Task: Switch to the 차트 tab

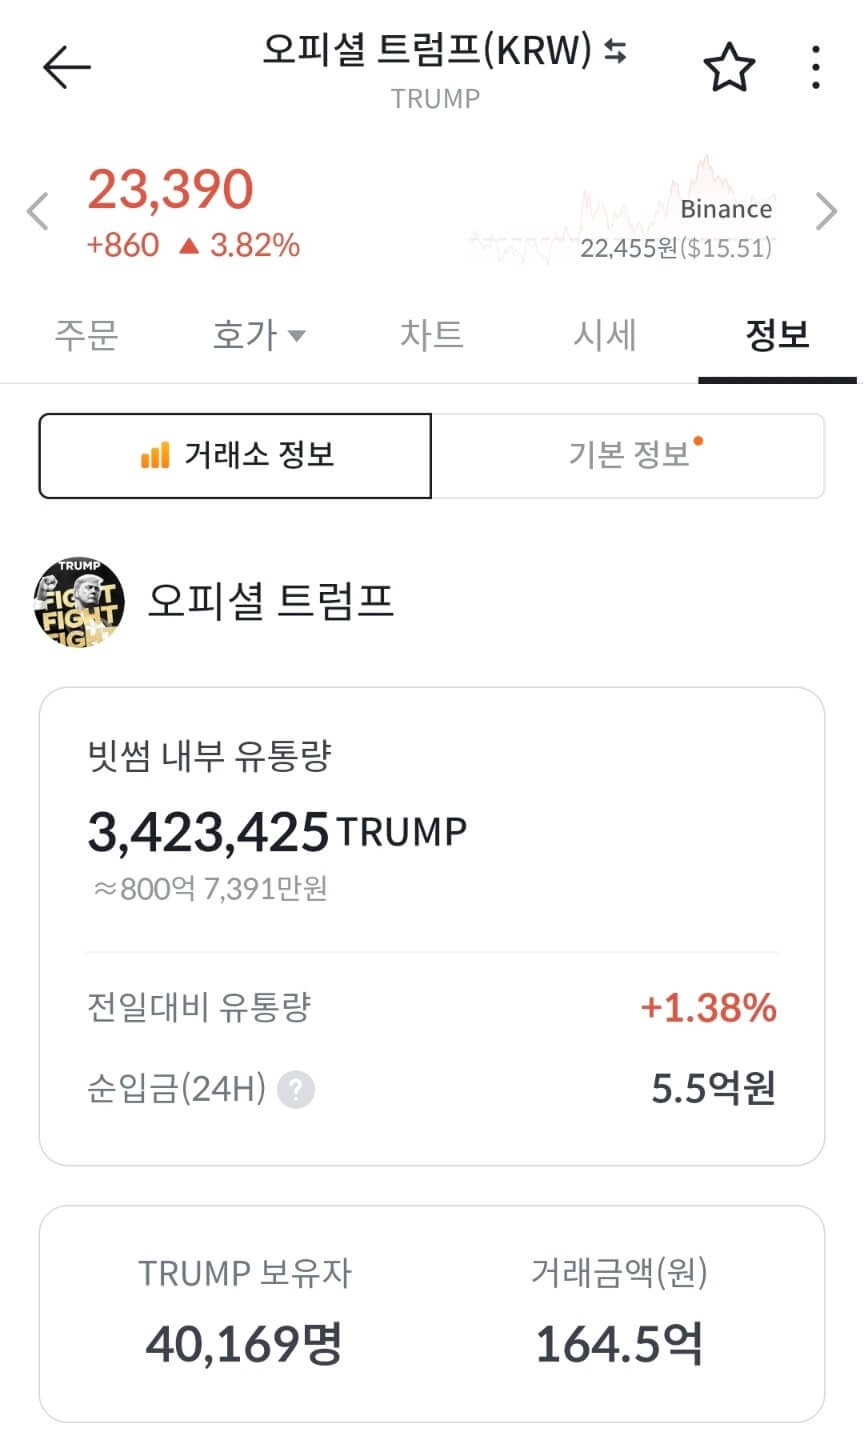Action: coord(431,336)
